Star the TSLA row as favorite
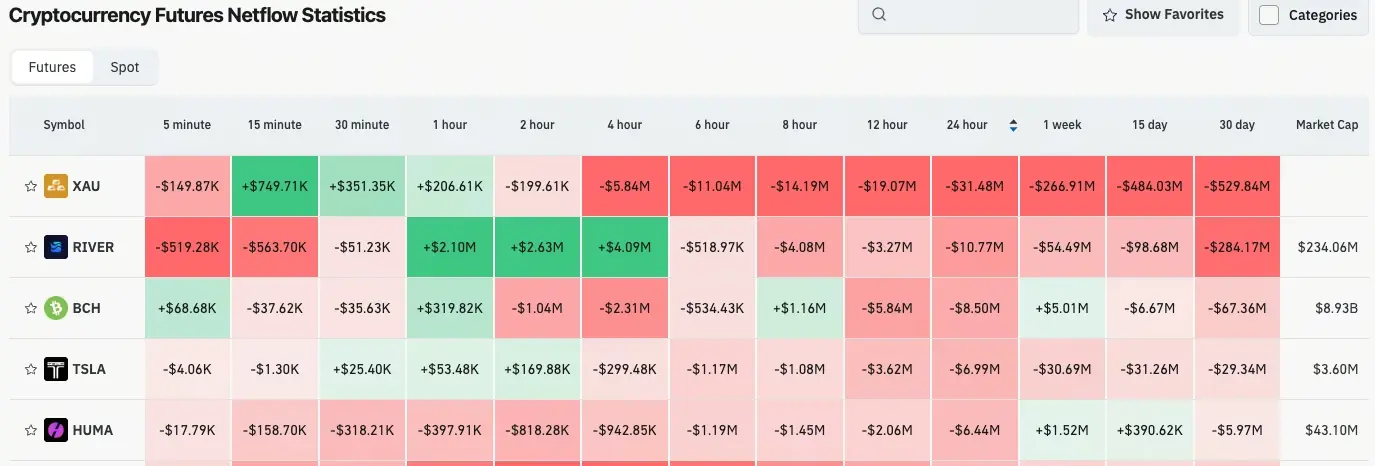The image size is (1375, 466). pos(30,369)
